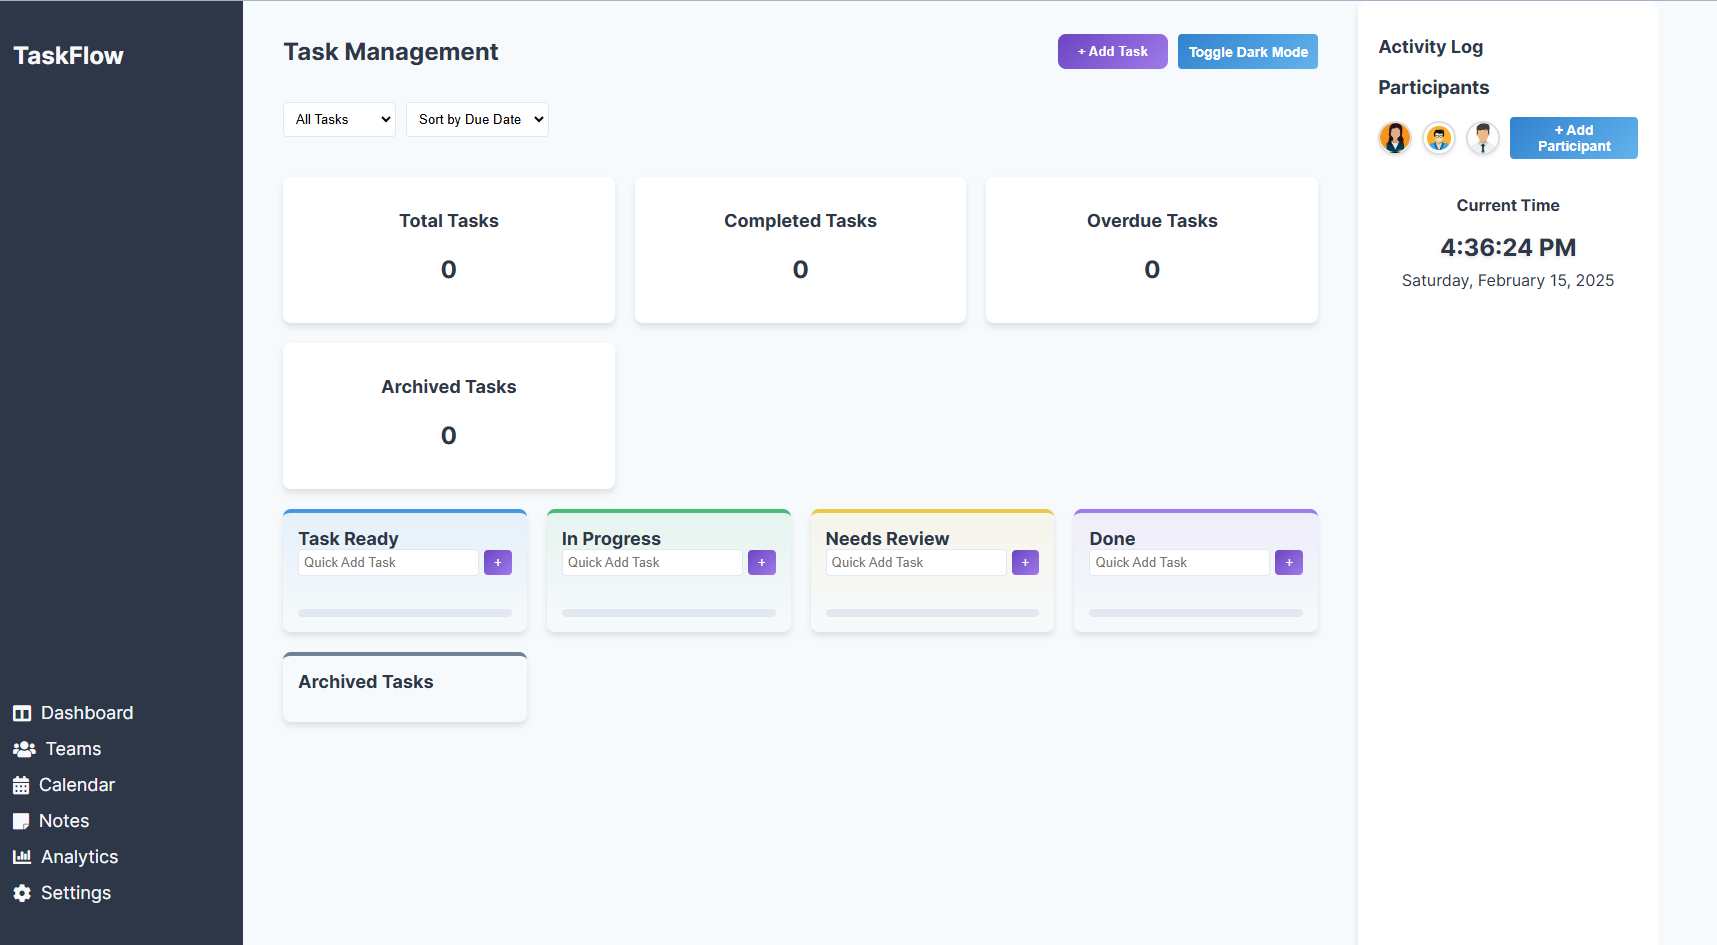Toggle Dark Mode

click(1247, 52)
